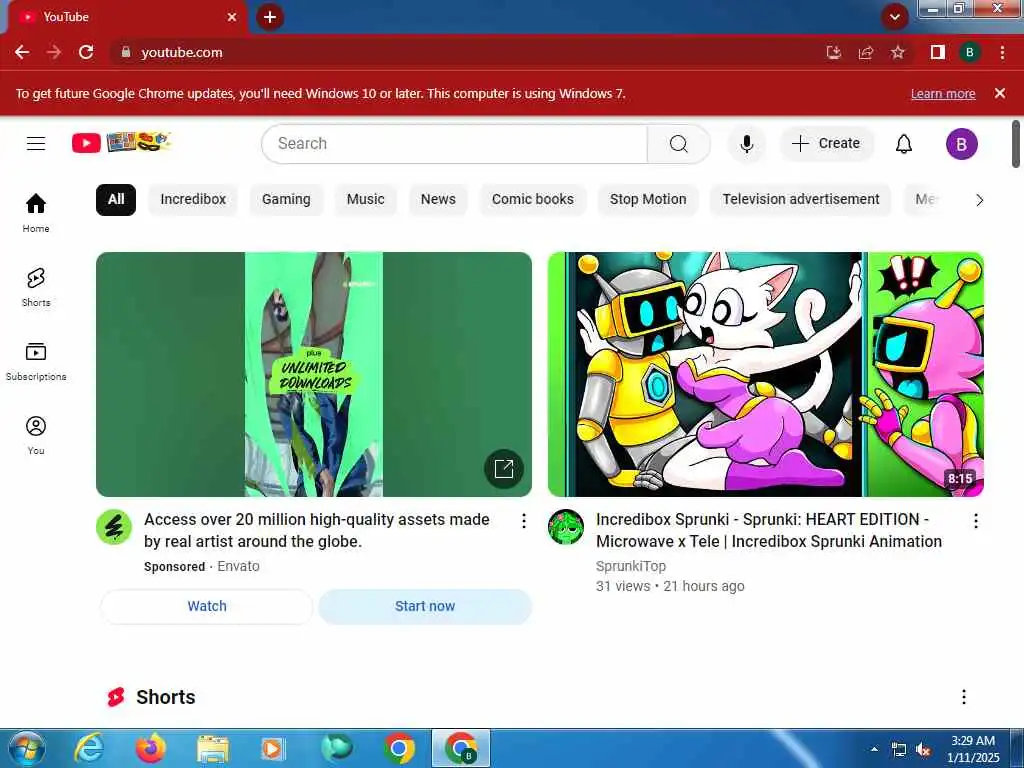Screen dimensions: 1024x768
Task: Open Chrome tab search dropdown
Action: (x=895, y=17)
